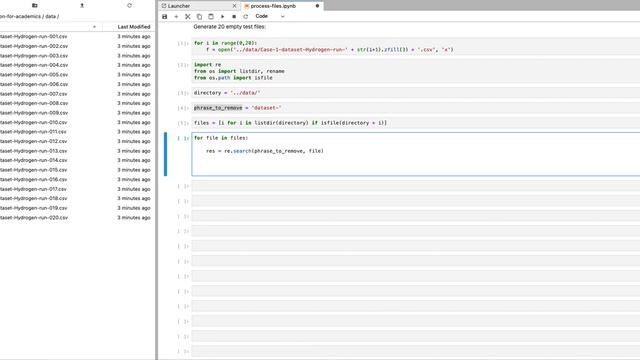Image resolution: width=640 pixels, height=360 pixels.
Task: Refresh the file list in file browser
Action: [129, 5]
